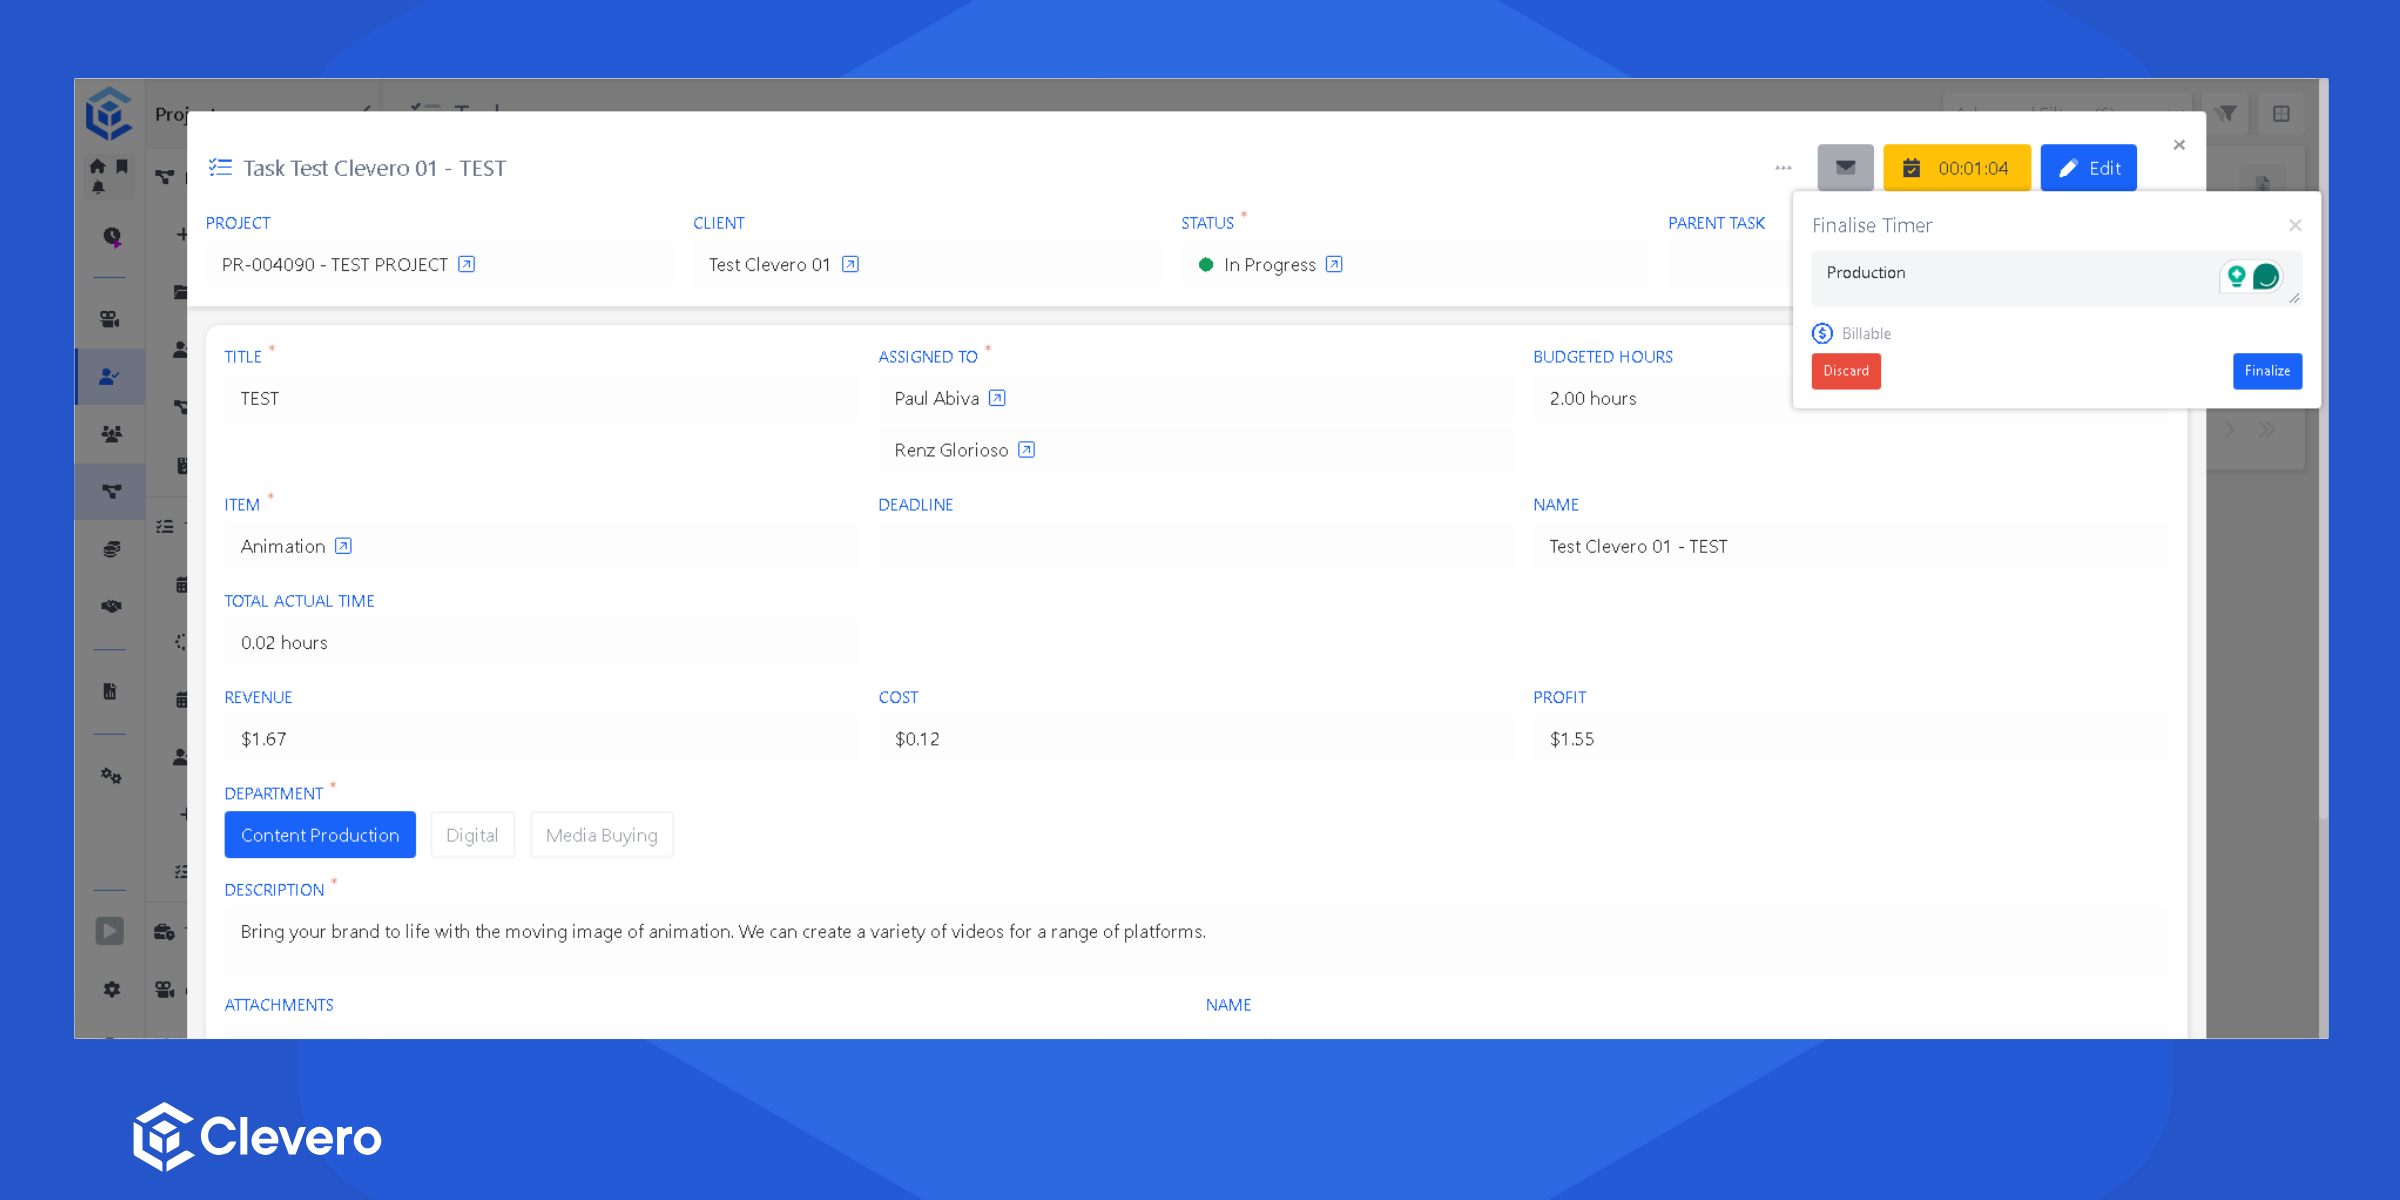Image resolution: width=2400 pixels, height=1200 pixels.
Task: Click the blue Finalize button
Action: (x=2266, y=371)
